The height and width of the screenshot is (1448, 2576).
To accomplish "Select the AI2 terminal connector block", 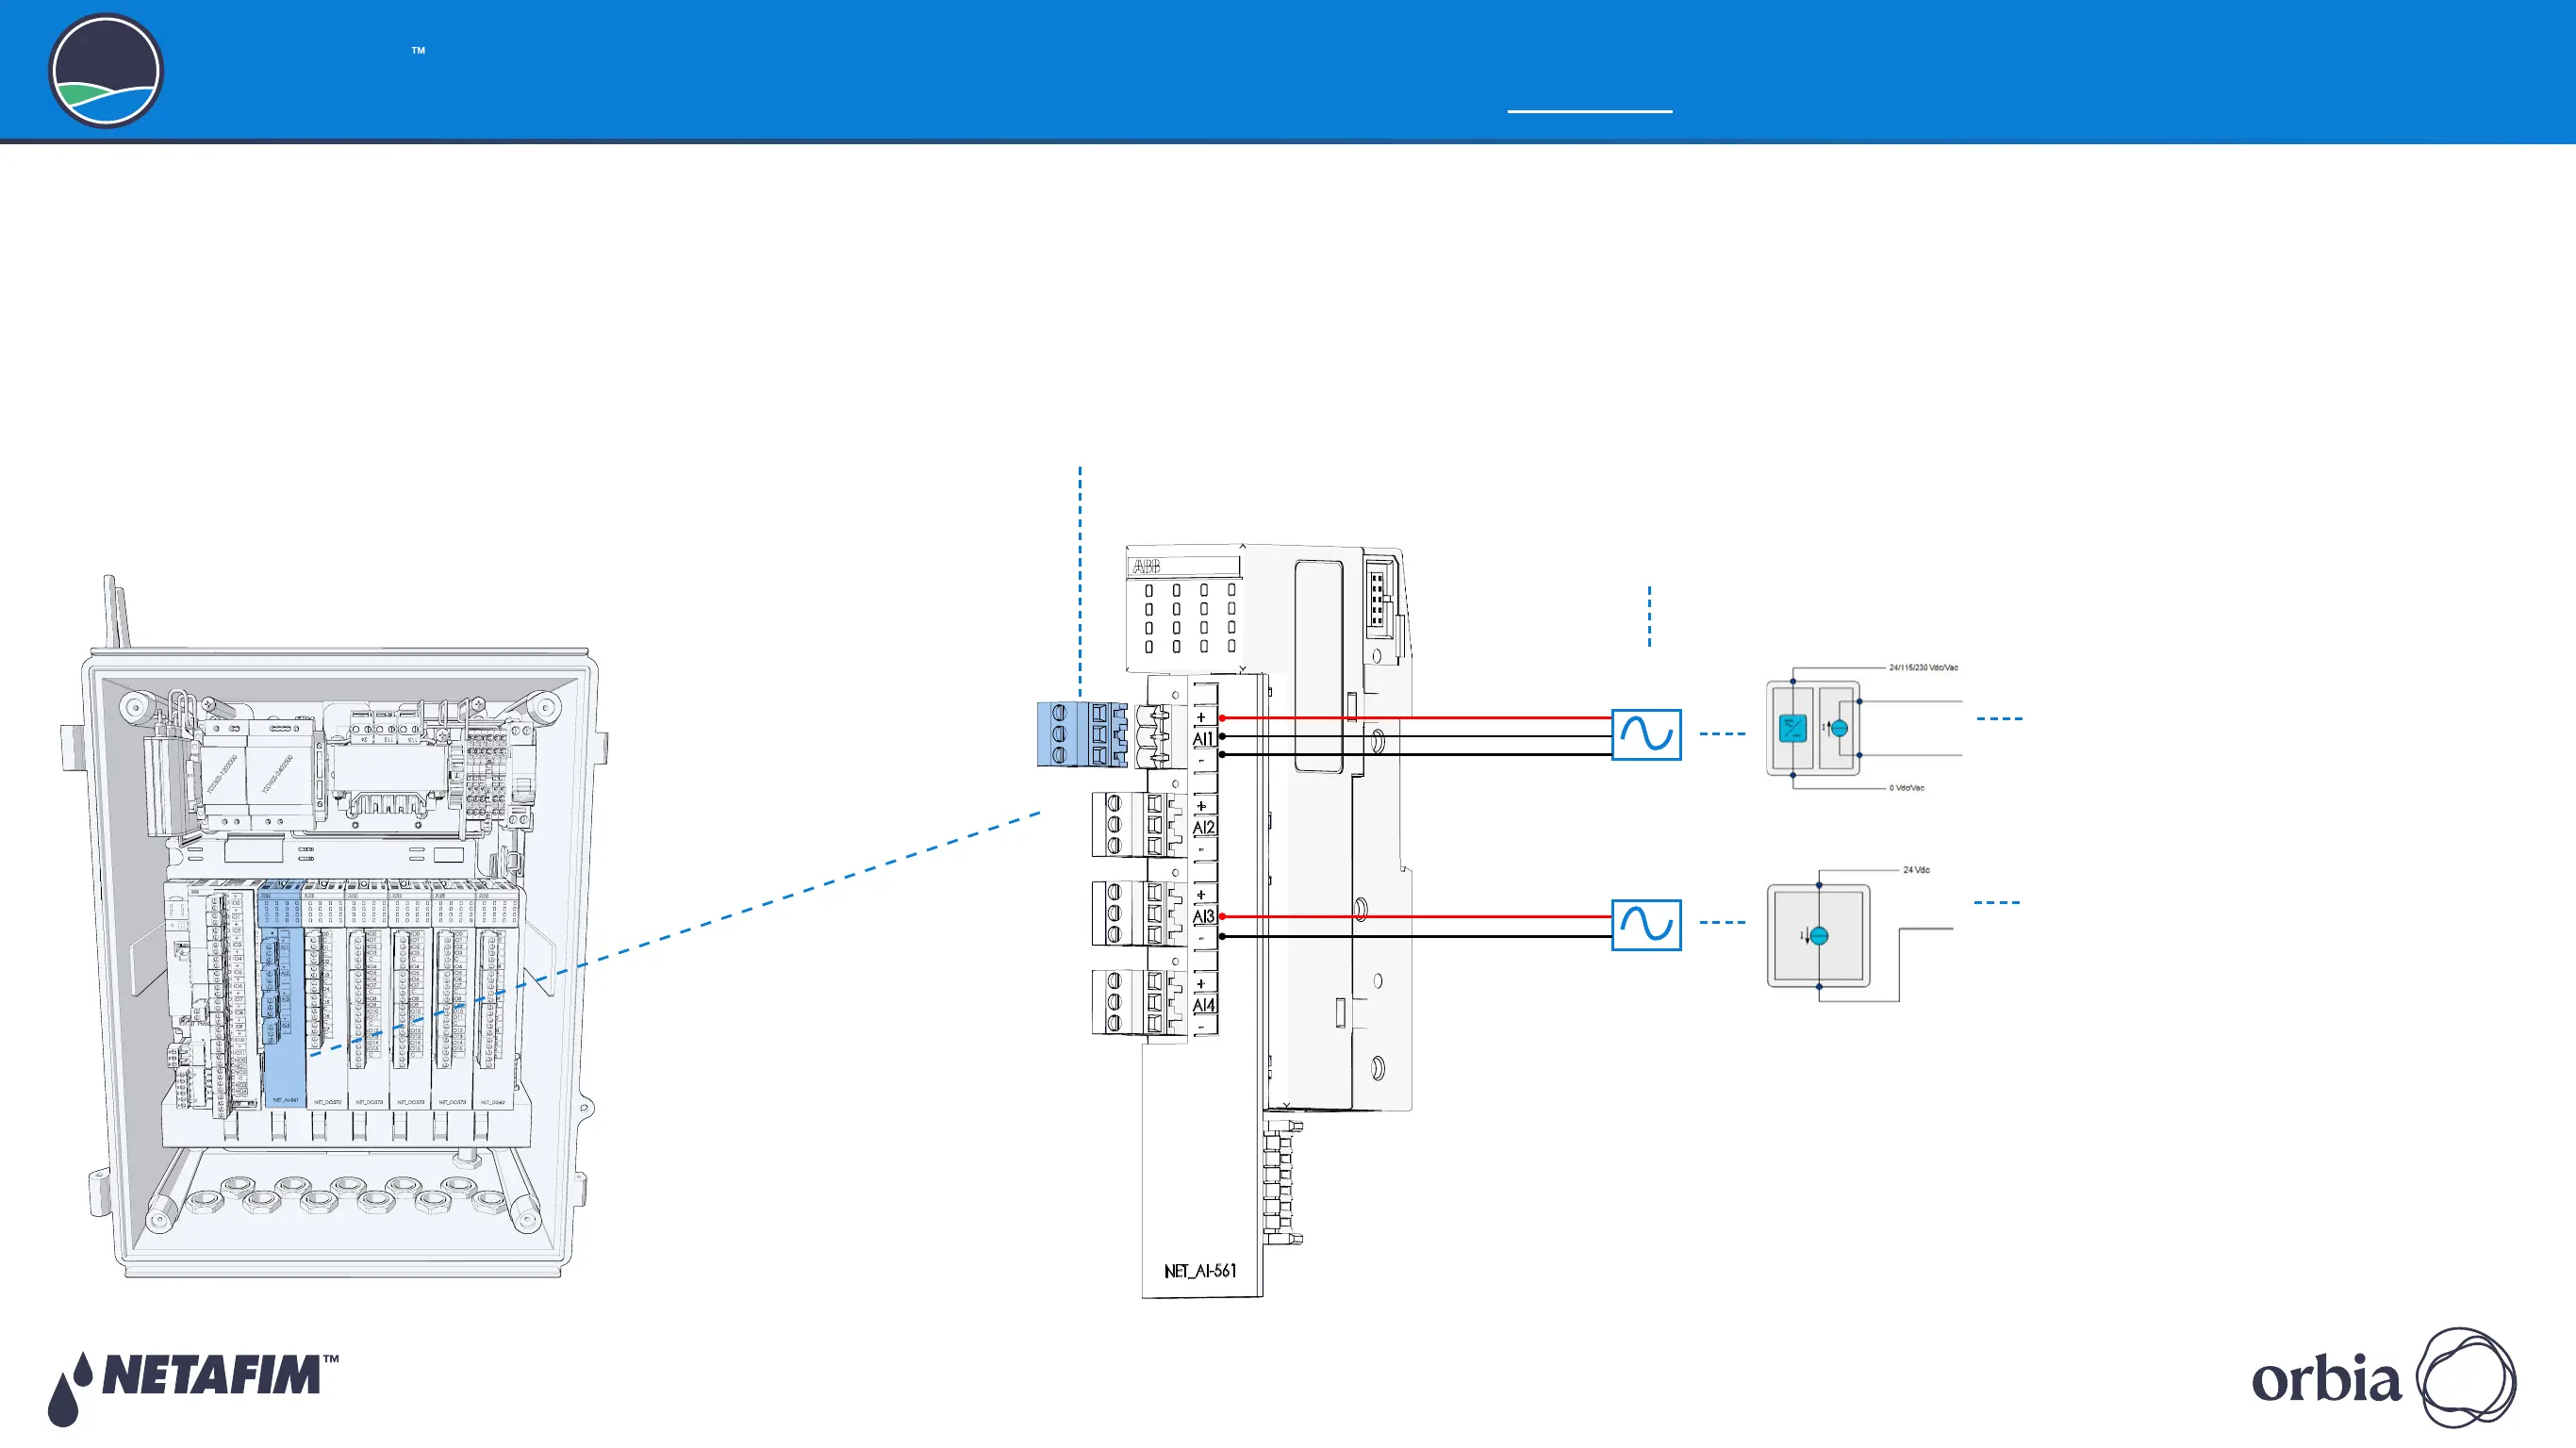I will (x=1138, y=824).
